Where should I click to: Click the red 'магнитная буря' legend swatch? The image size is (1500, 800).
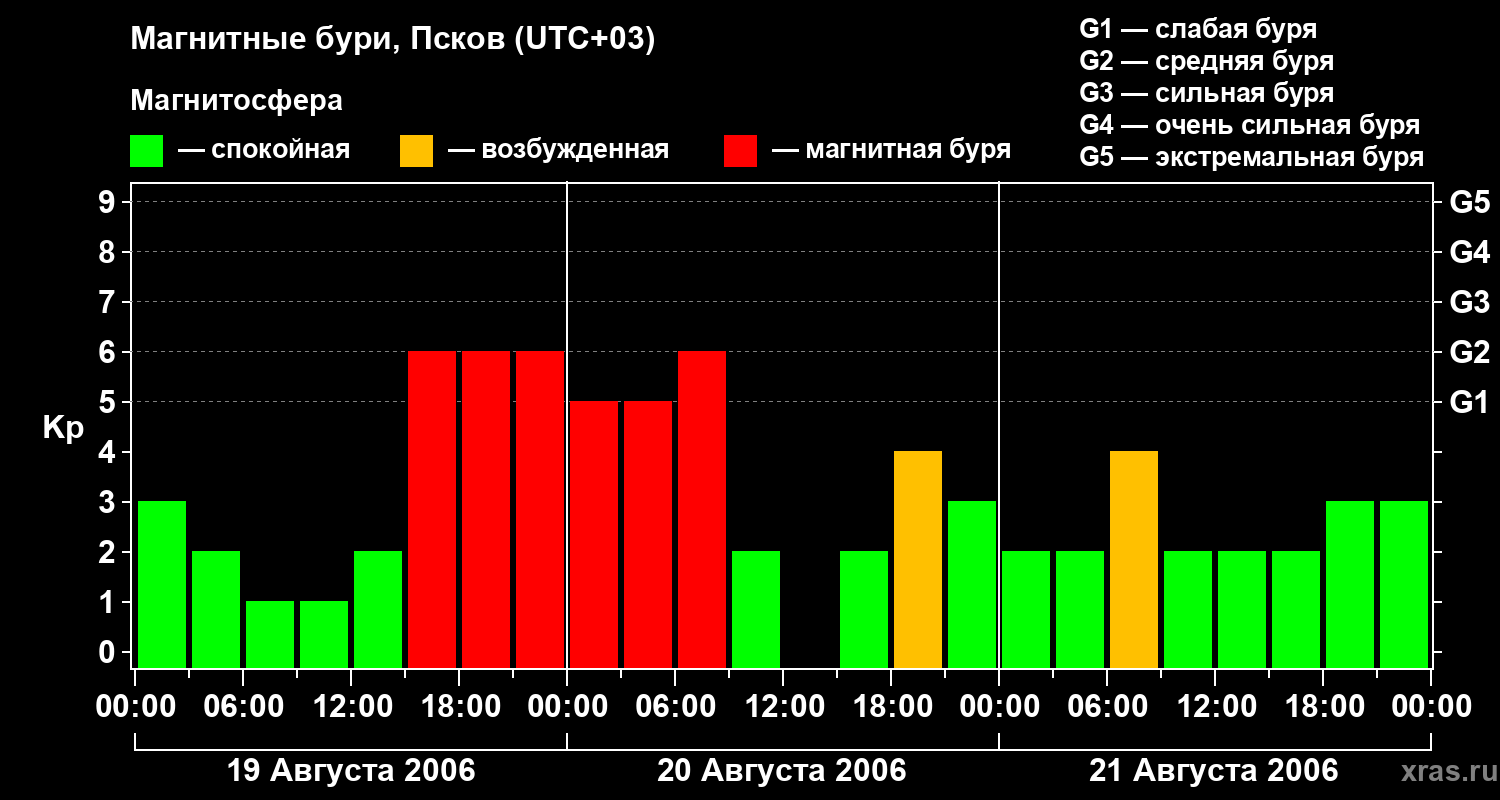(741, 151)
